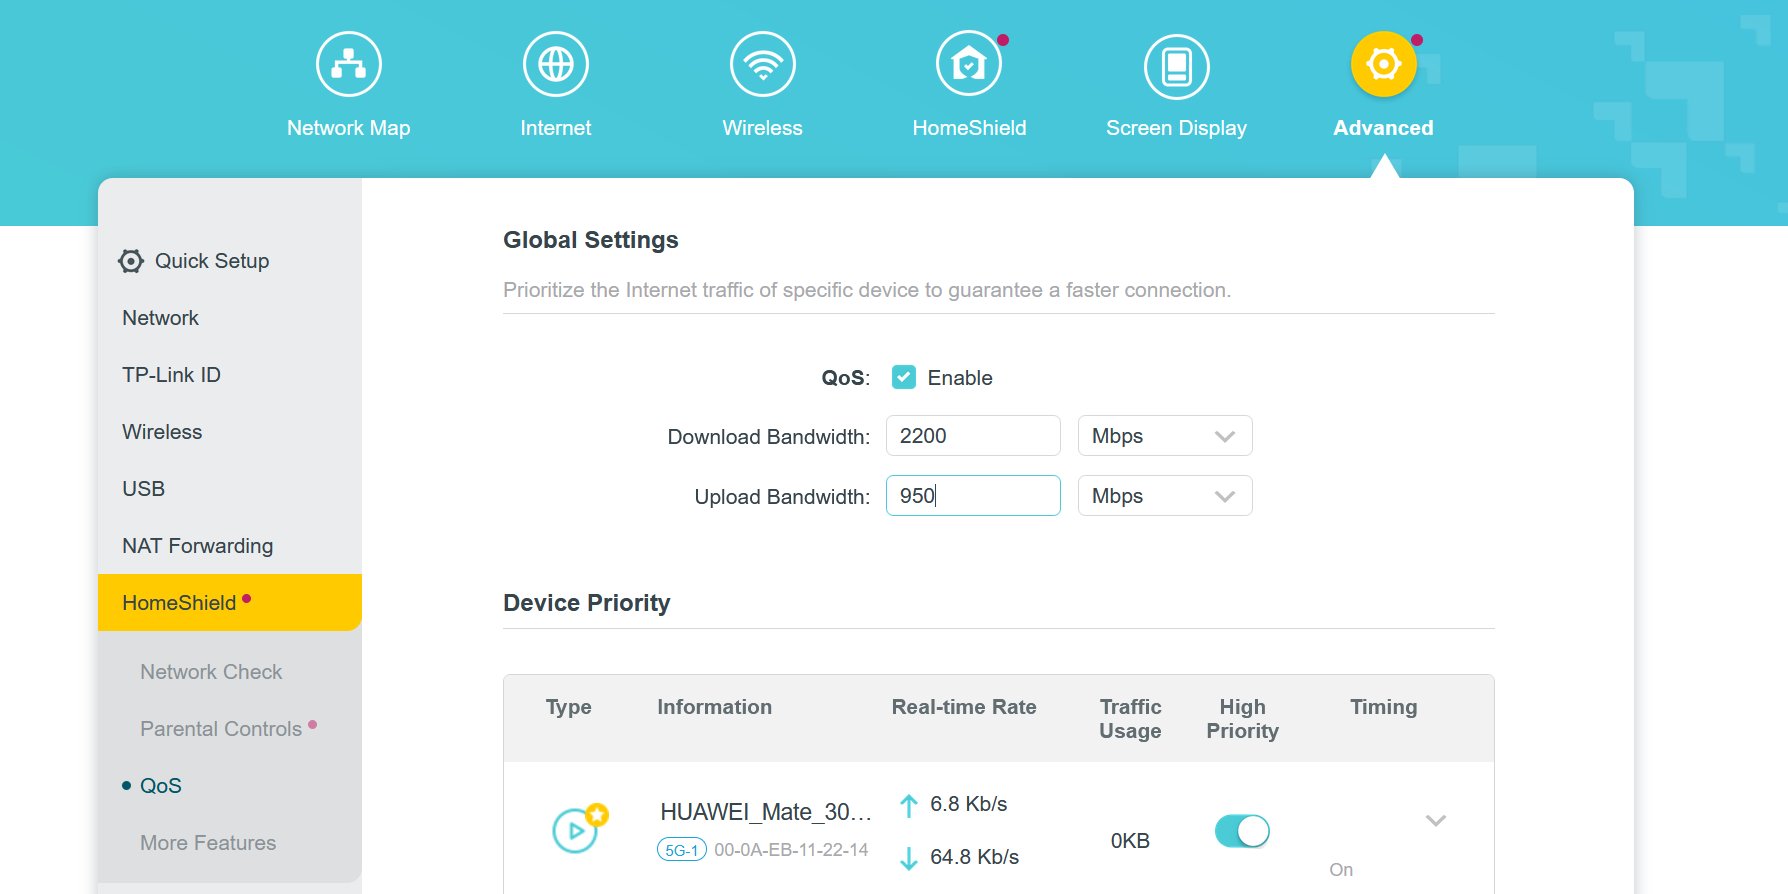Viewport: 1788px width, 894px height.
Task: Click the Network Map tab label
Action: coord(348,128)
